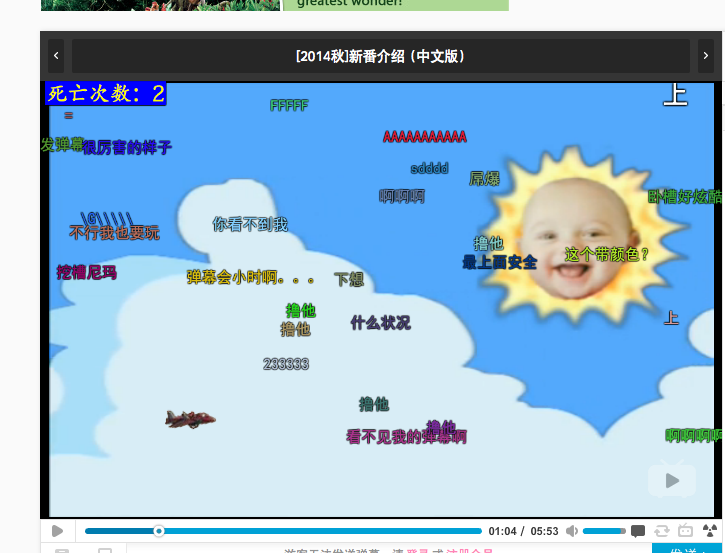Screen dimensions: 725x553
Task: Click the red AAAAAAAAAAA comment
Action: click(424, 137)
